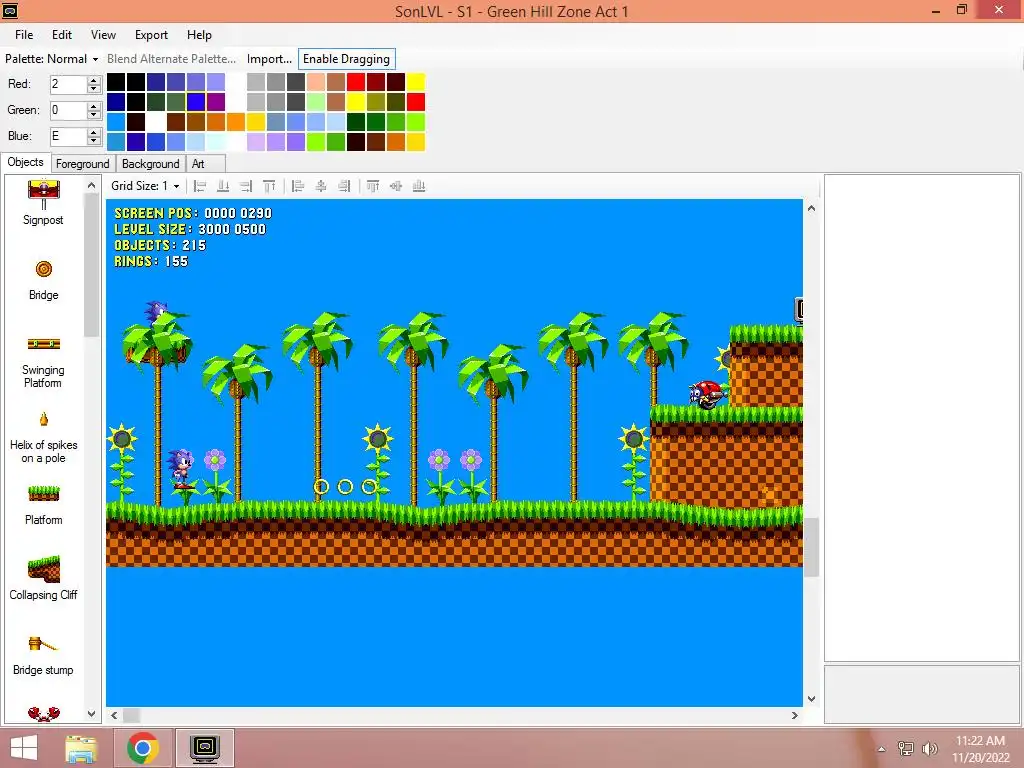Click the object list scroll down arrow
Screen dimensions: 1024x768
point(91,714)
